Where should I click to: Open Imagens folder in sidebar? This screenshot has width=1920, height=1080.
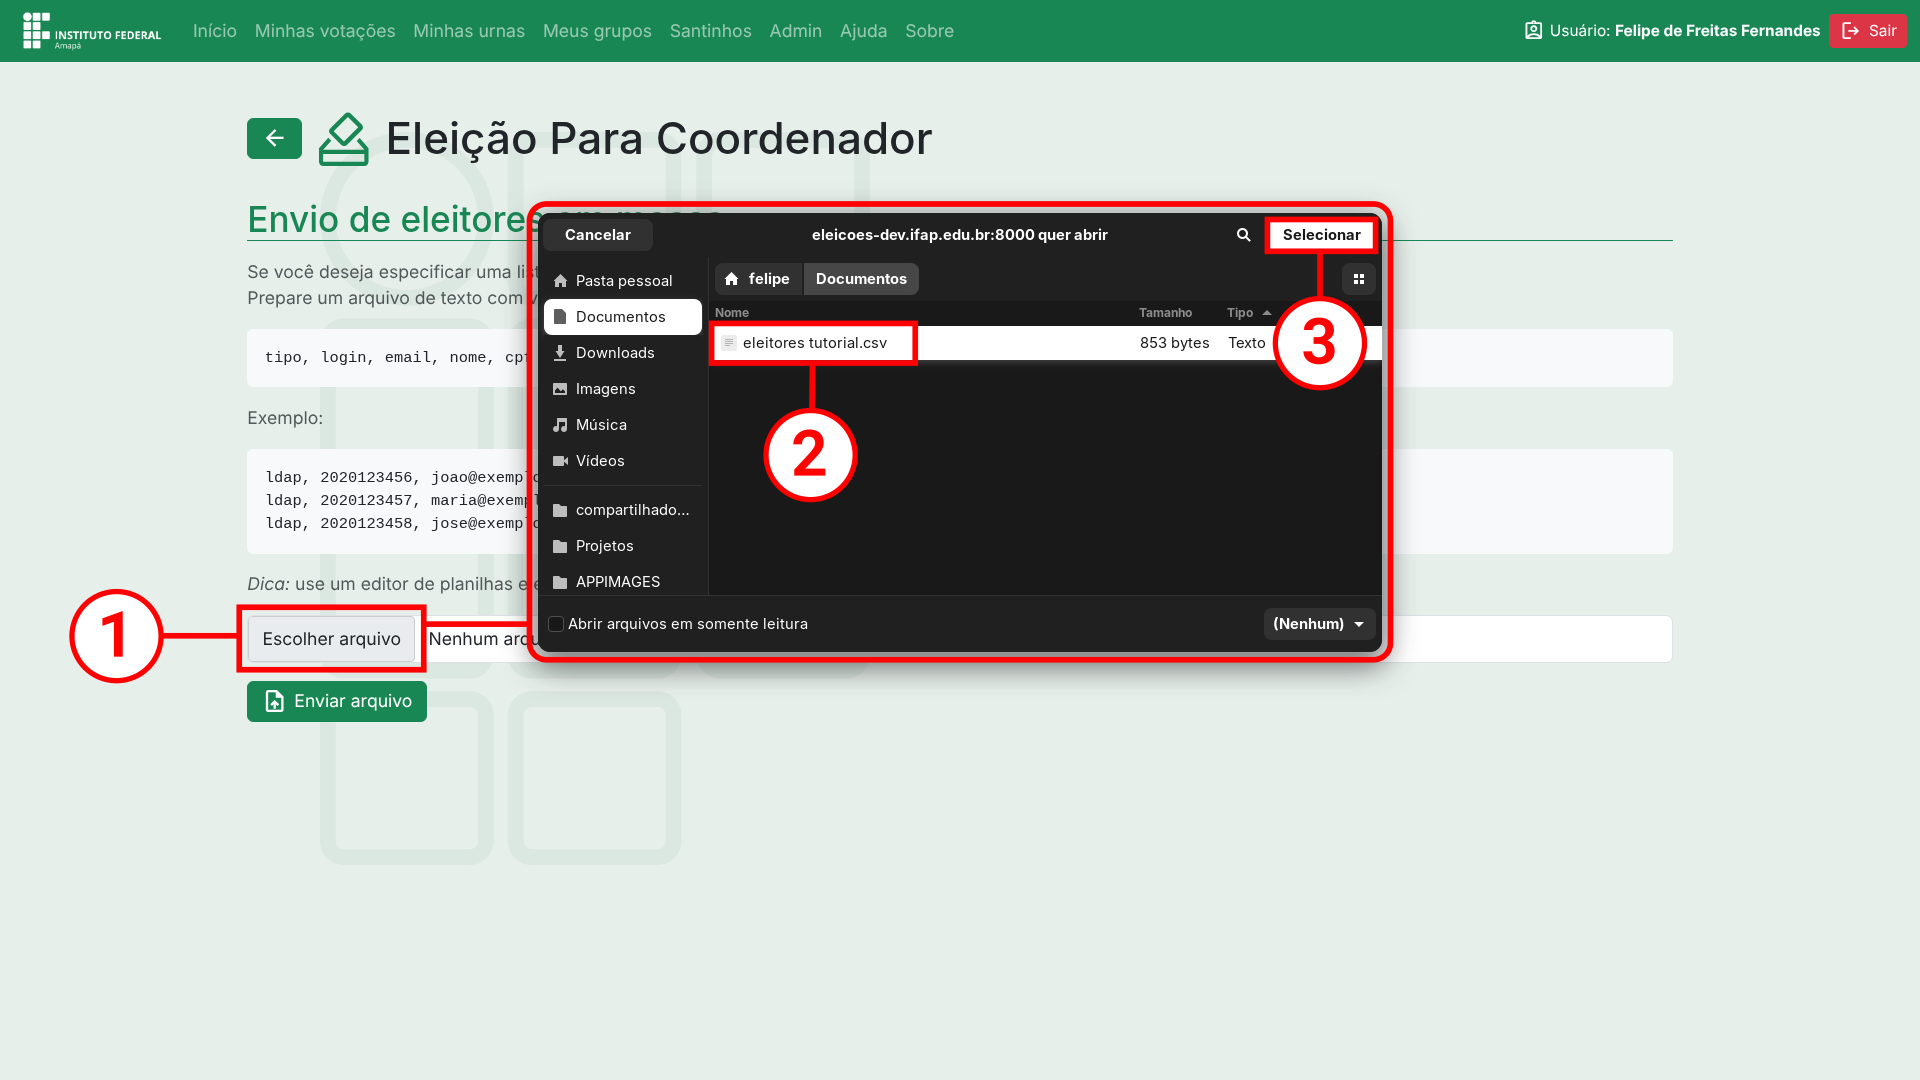pyautogui.click(x=605, y=389)
